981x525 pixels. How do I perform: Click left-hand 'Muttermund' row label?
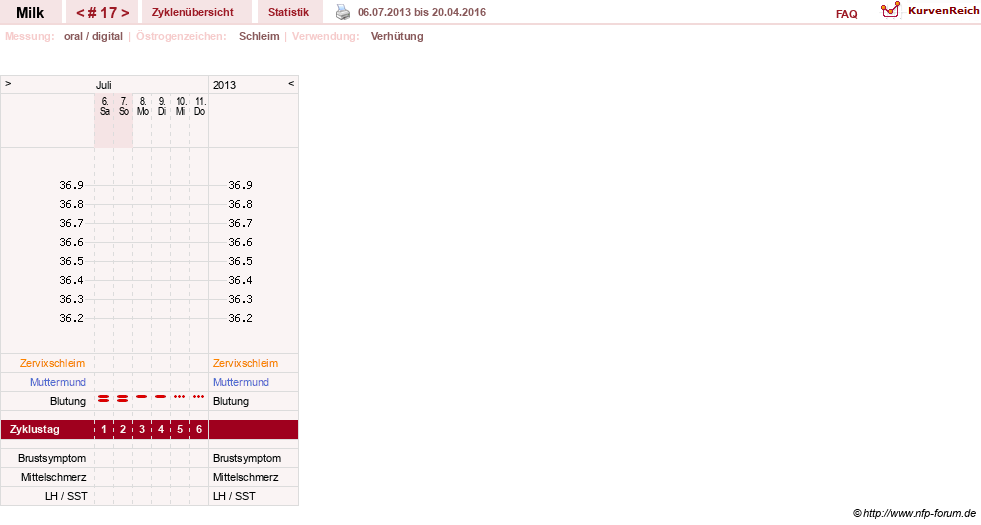click(58, 382)
